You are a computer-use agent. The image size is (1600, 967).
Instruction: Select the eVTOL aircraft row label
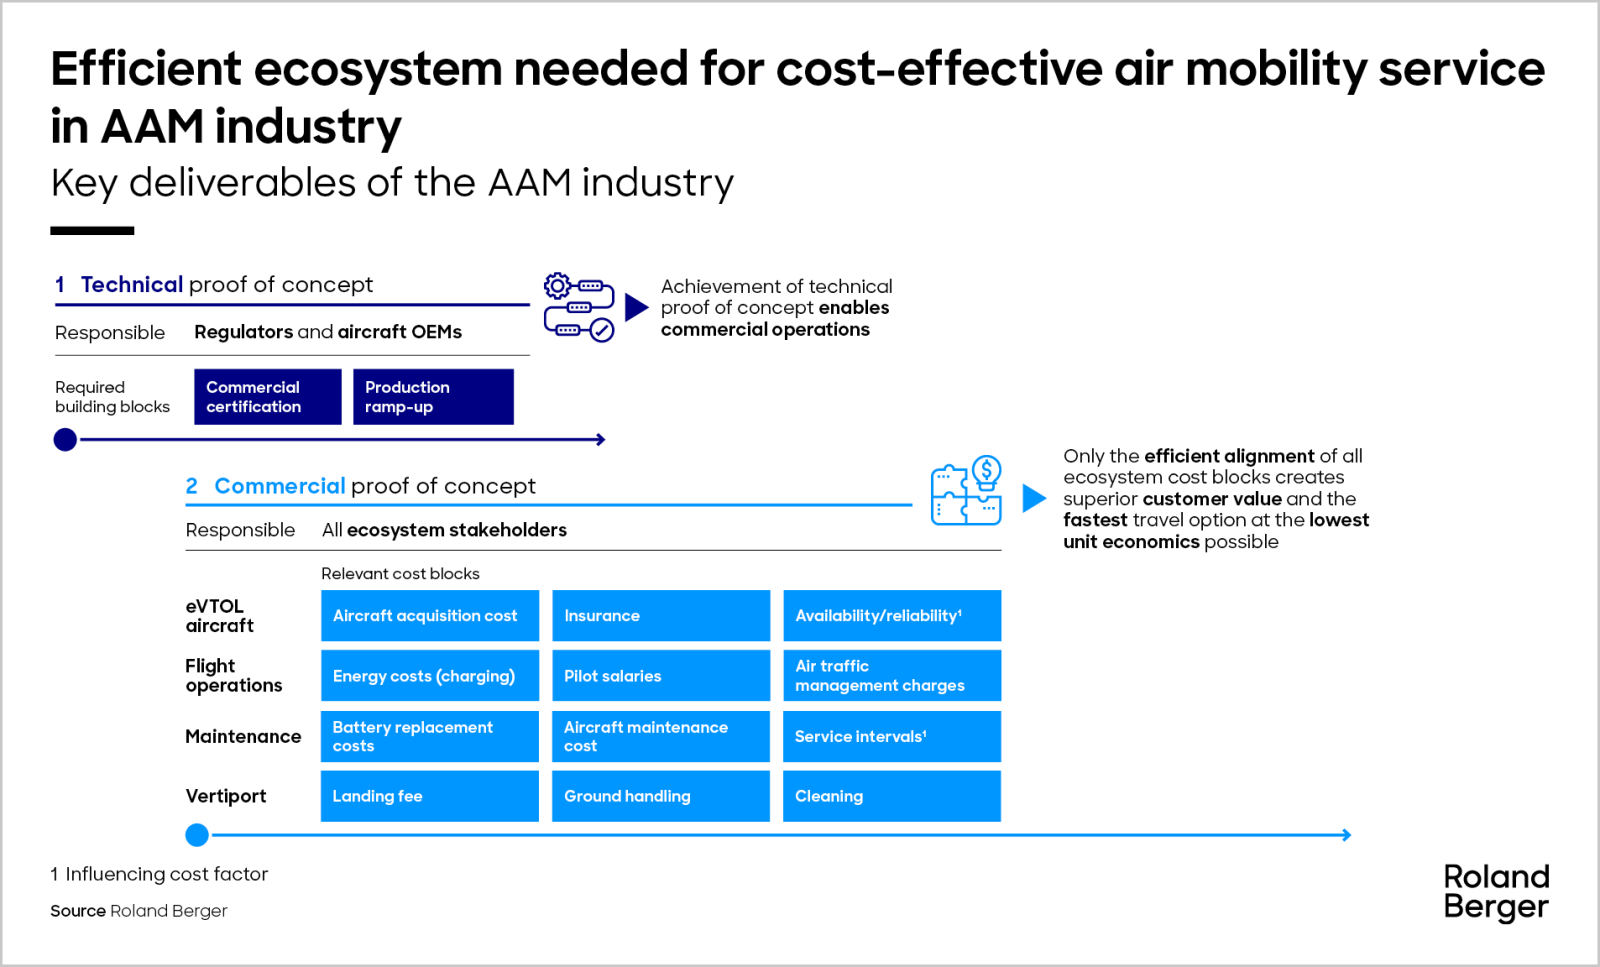click(222, 615)
